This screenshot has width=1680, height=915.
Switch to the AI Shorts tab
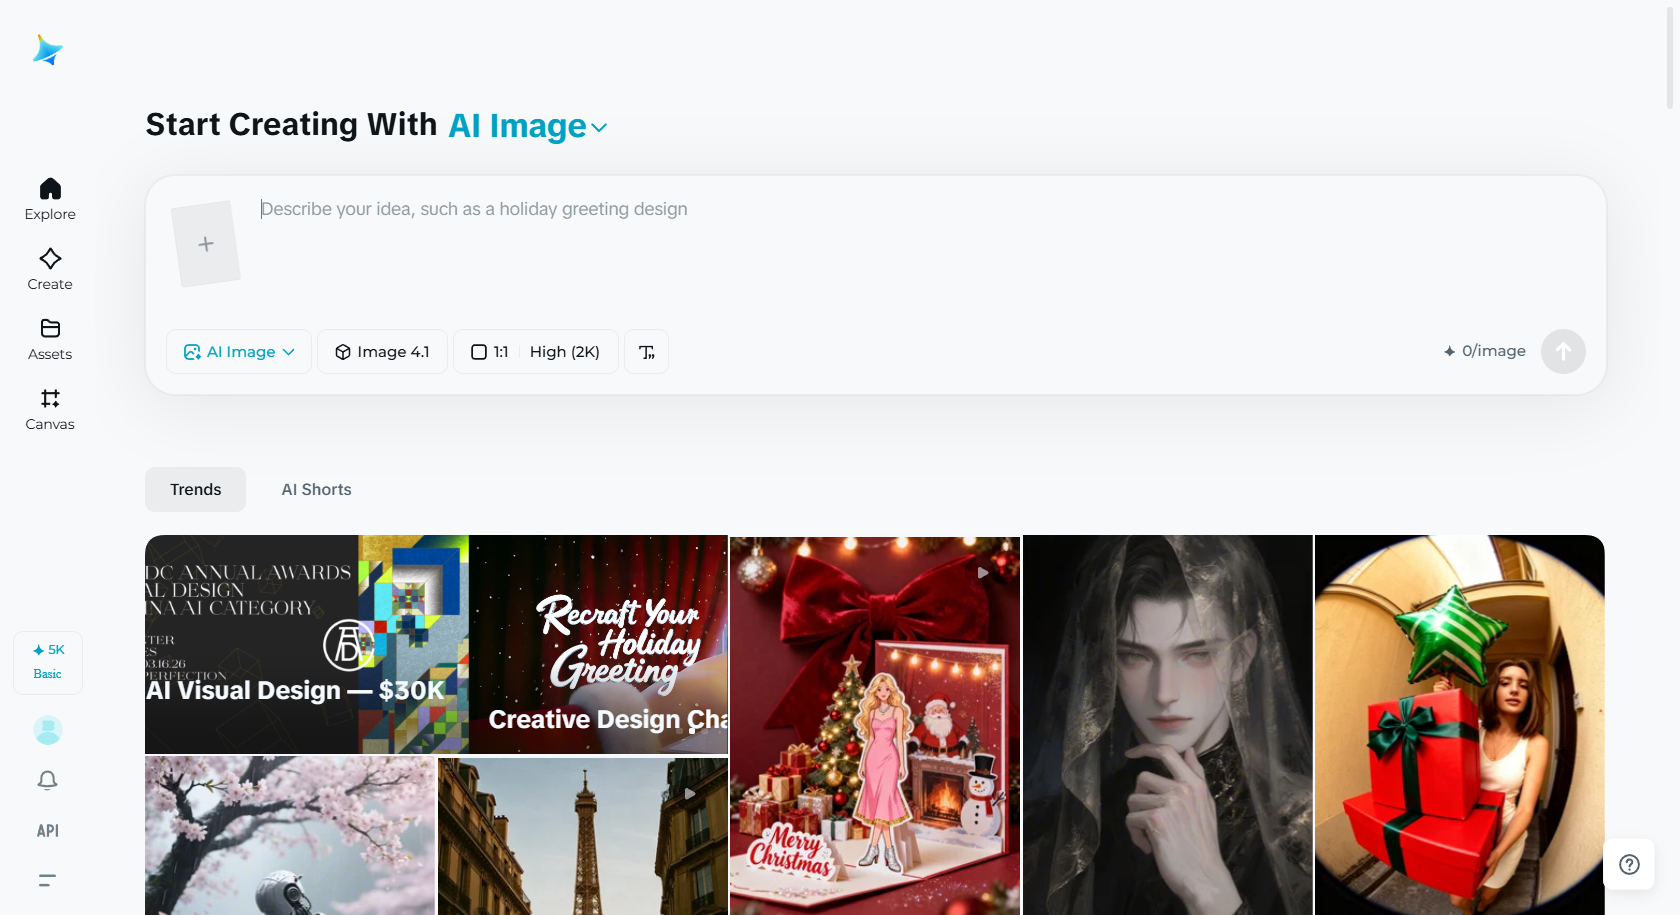pyautogui.click(x=316, y=489)
